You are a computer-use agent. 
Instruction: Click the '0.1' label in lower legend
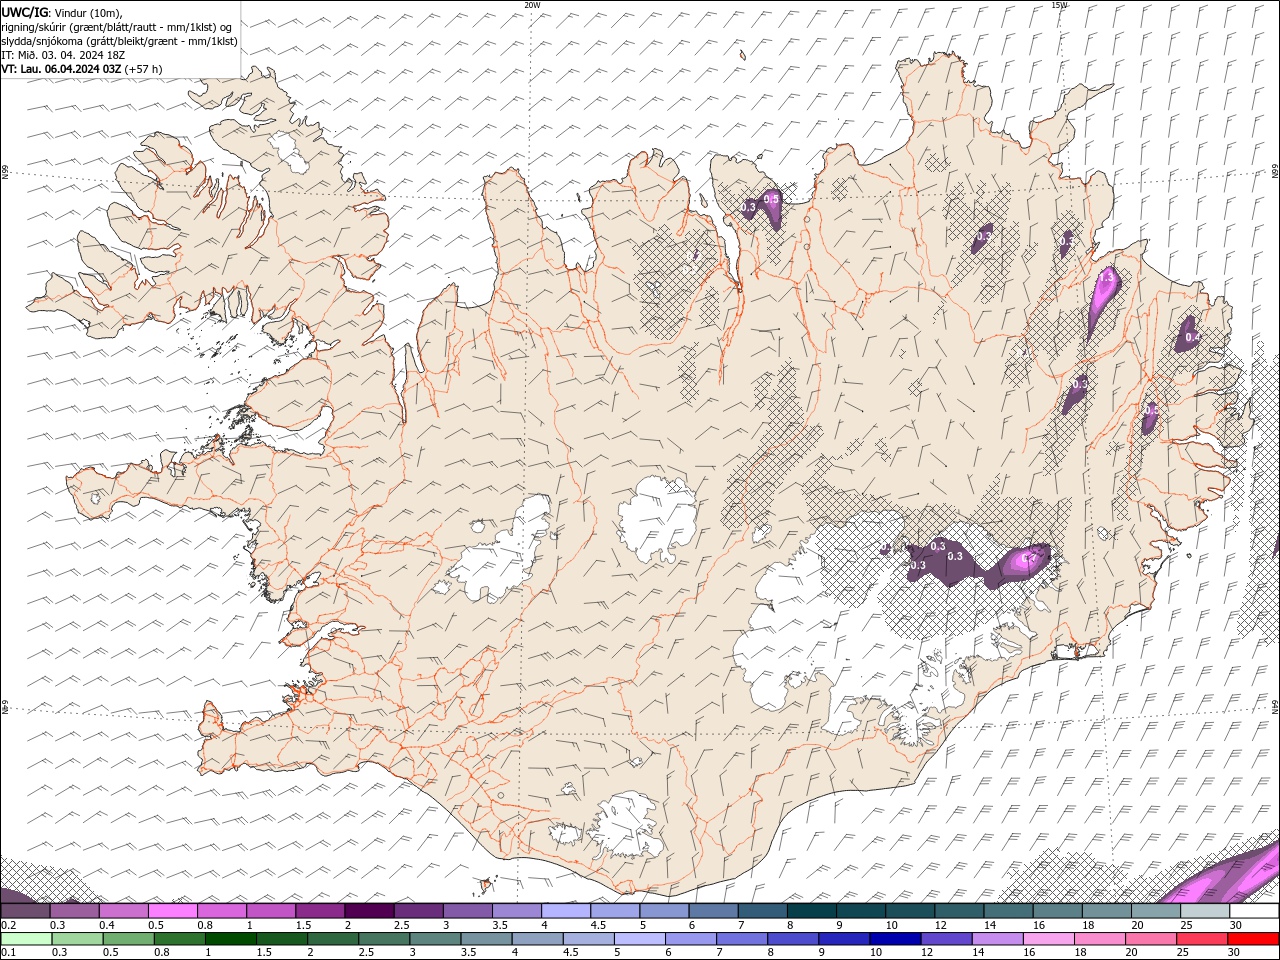pos(8,952)
